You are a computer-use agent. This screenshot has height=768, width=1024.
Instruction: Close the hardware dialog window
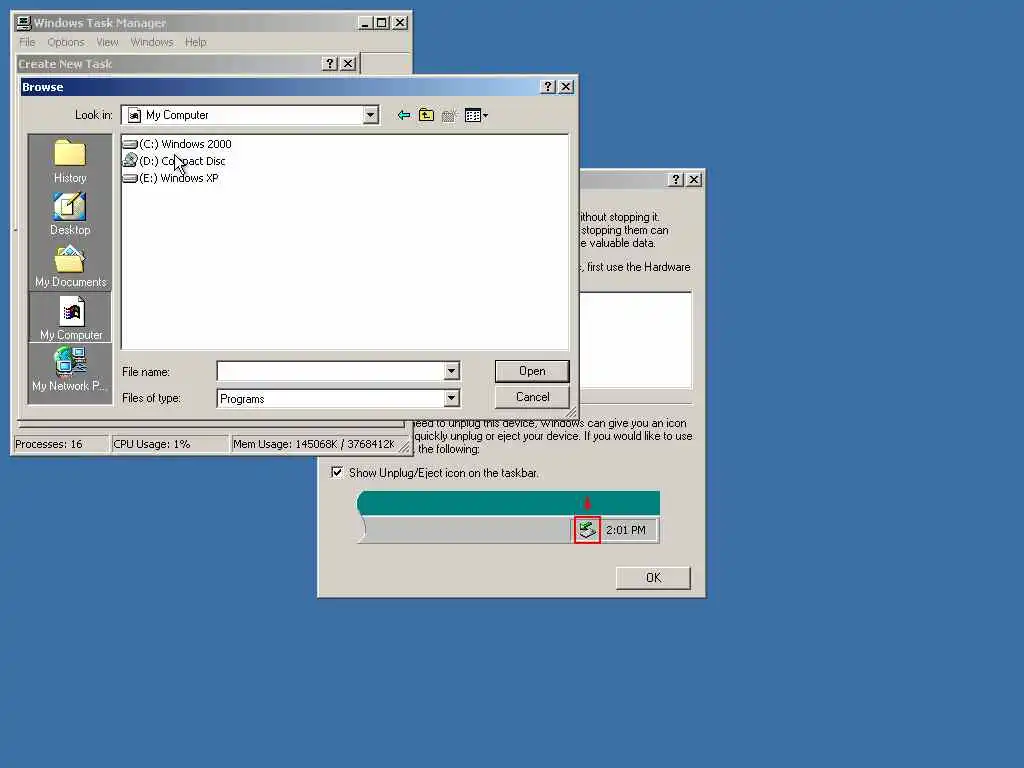point(694,180)
